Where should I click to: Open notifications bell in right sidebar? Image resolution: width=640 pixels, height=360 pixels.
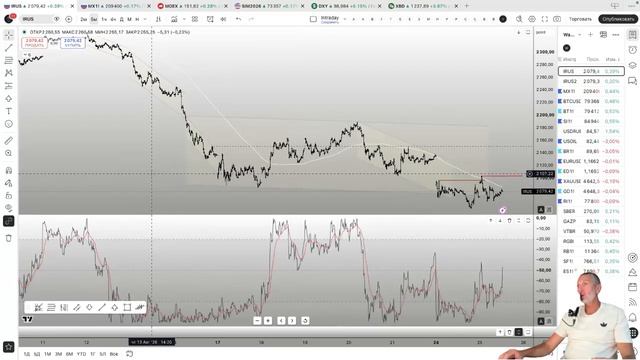tap(632, 317)
